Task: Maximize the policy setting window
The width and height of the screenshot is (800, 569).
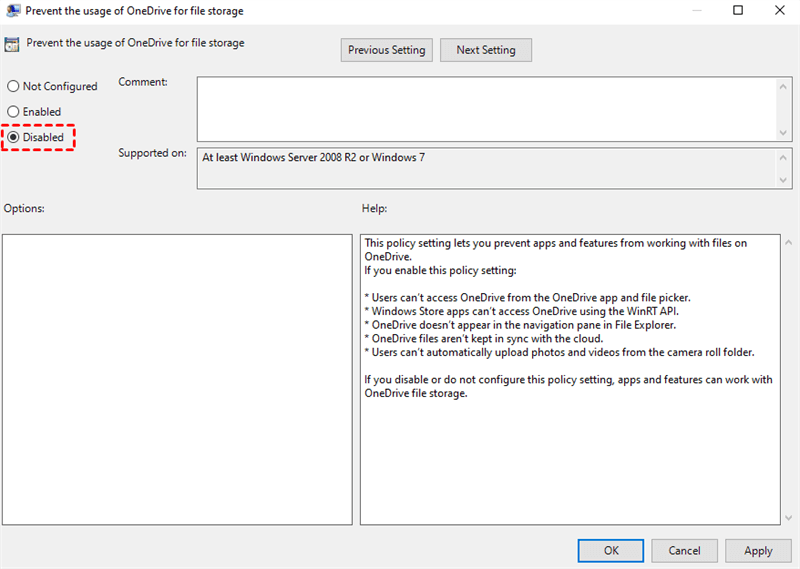Action: [738, 11]
